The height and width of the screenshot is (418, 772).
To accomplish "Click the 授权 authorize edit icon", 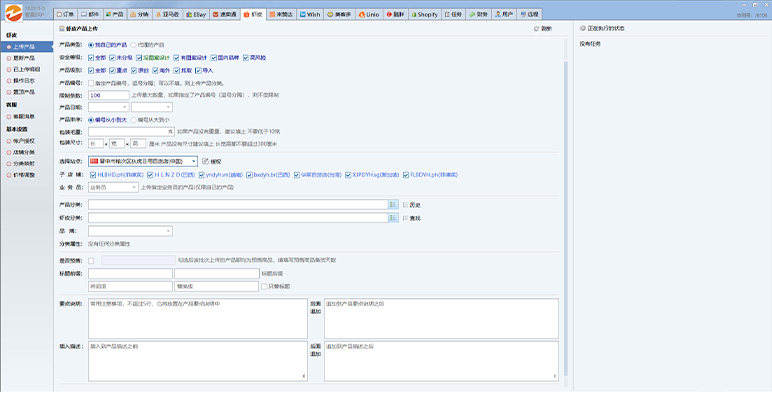I will (x=206, y=160).
